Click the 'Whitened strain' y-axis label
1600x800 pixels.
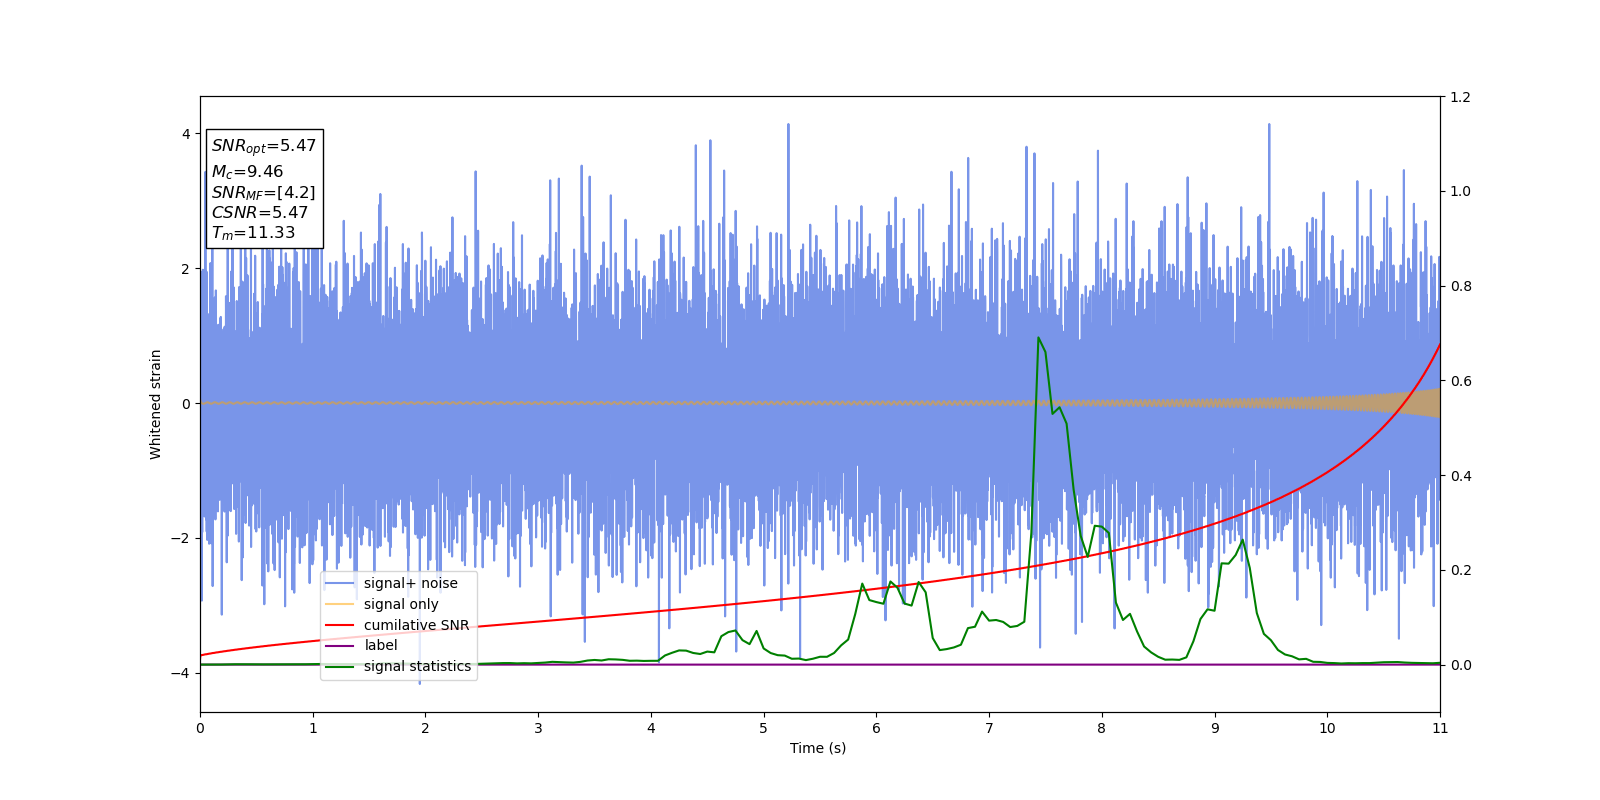click(x=156, y=404)
